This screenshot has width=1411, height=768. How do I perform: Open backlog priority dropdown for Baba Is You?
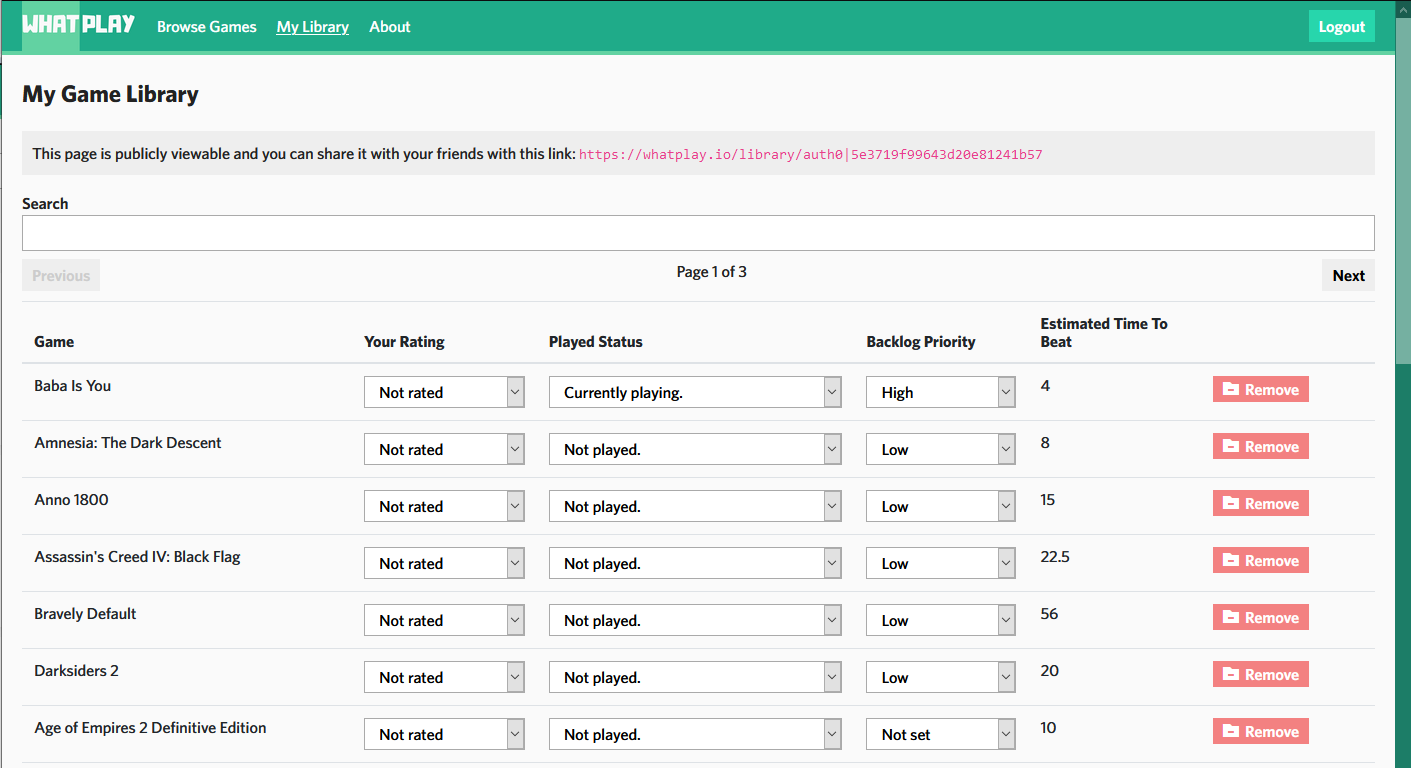point(941,393)
